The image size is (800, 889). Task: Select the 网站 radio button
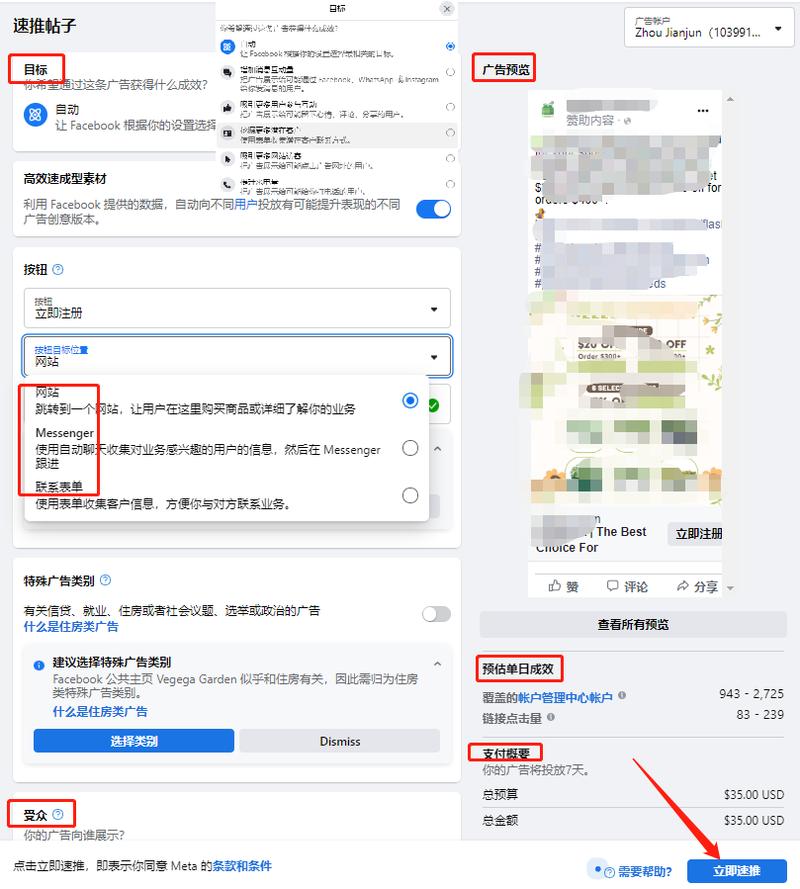pos(410,400)
